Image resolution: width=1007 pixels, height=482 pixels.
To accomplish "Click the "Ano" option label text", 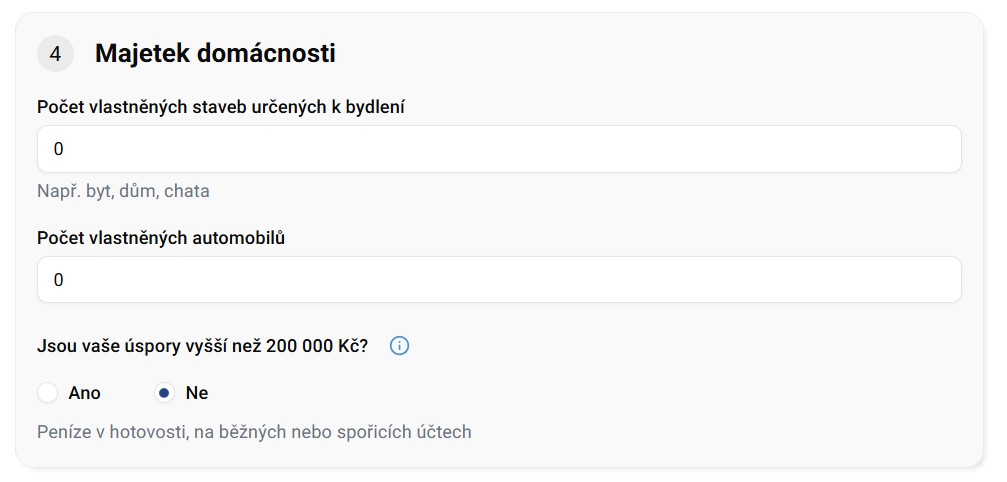I will 85,393.
